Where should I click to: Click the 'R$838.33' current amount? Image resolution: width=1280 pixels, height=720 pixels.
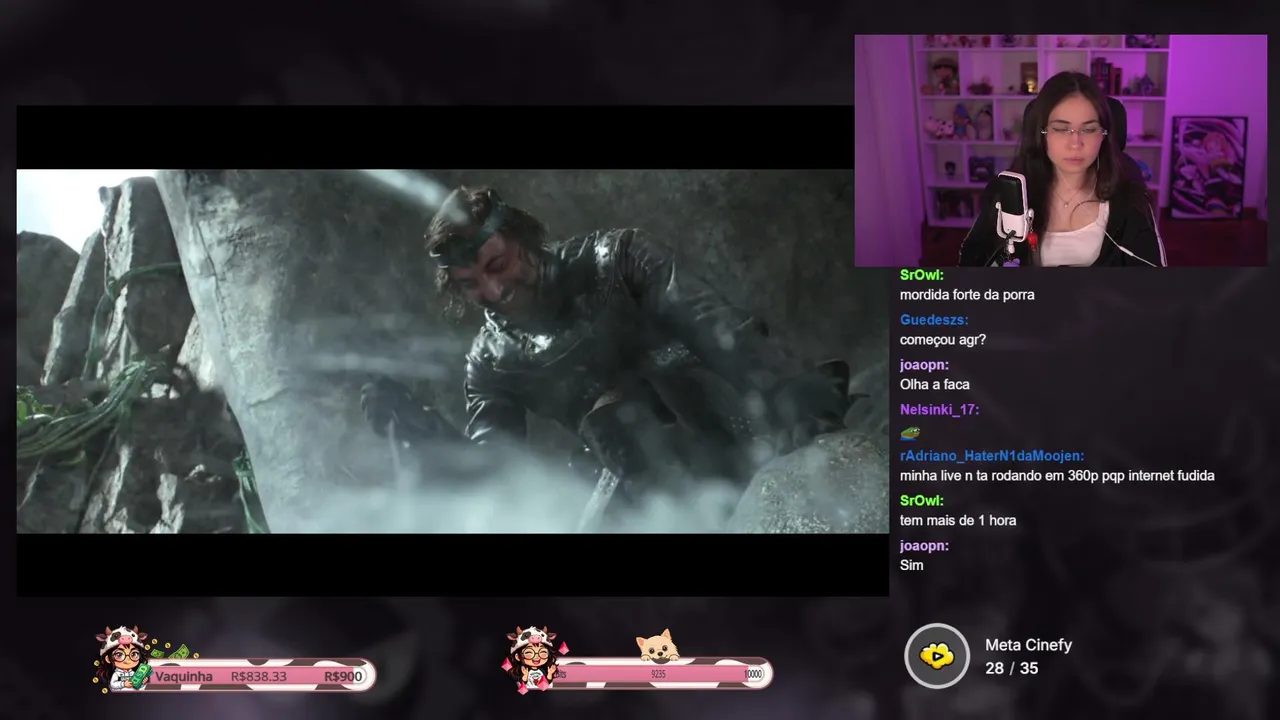pos(259,677)
